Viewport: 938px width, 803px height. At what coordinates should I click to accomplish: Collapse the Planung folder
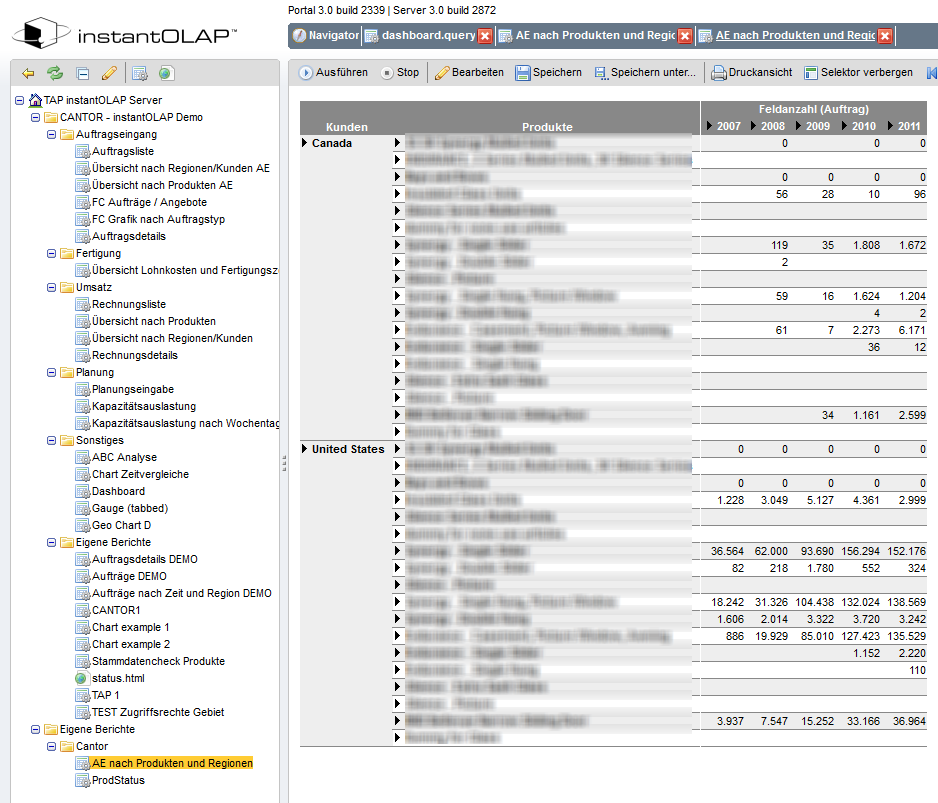(51, 373)
